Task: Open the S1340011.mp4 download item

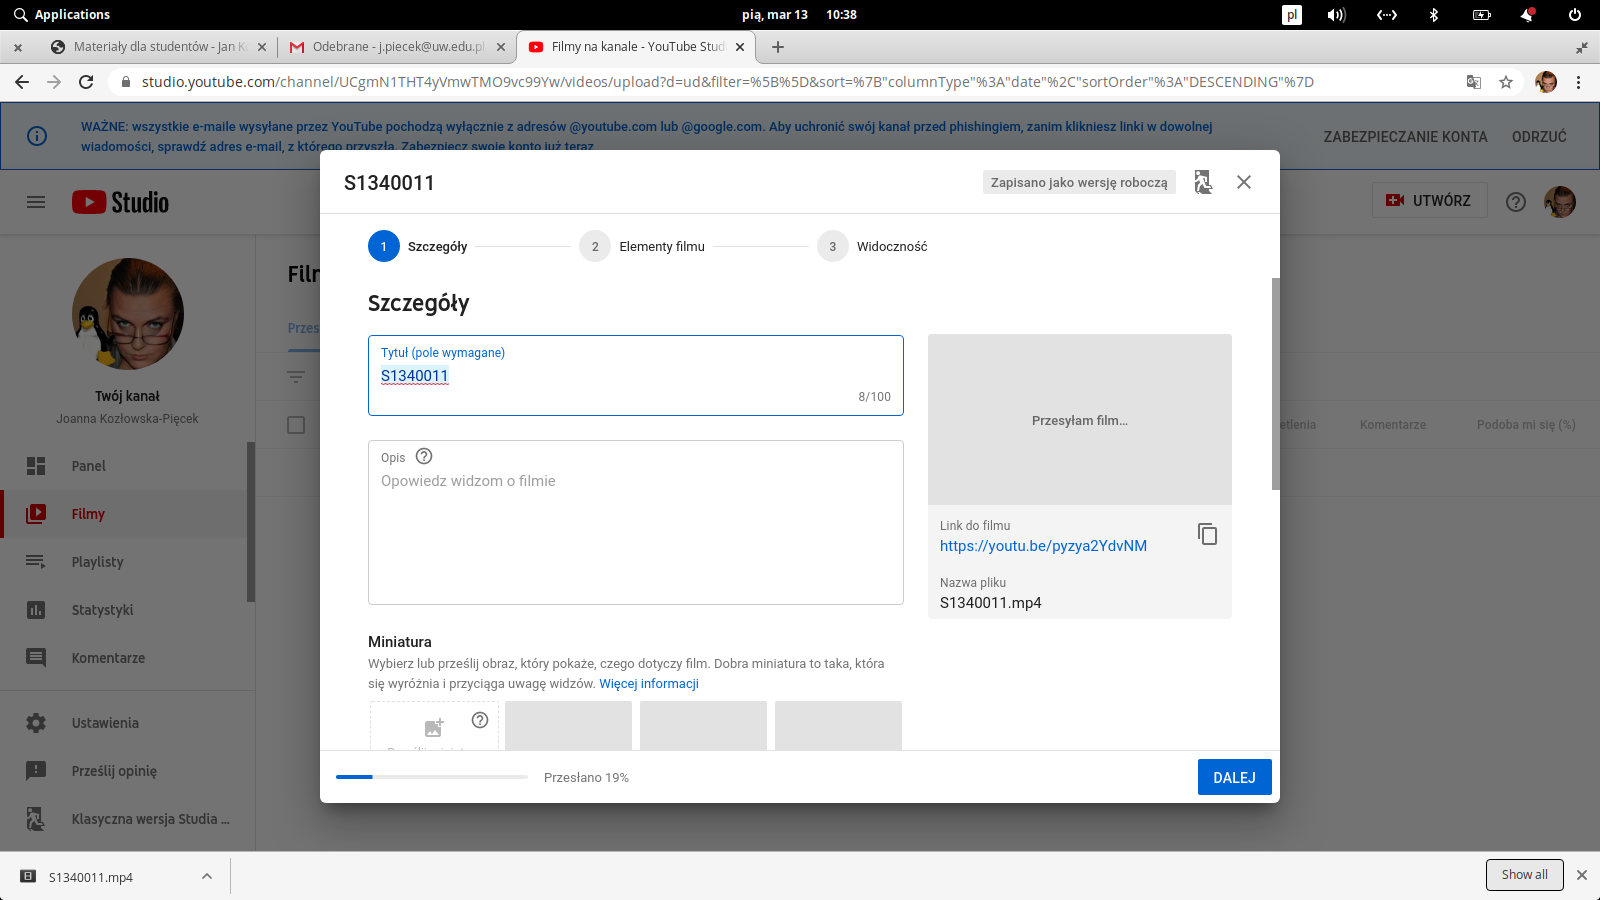Action: tap(91, 877)
